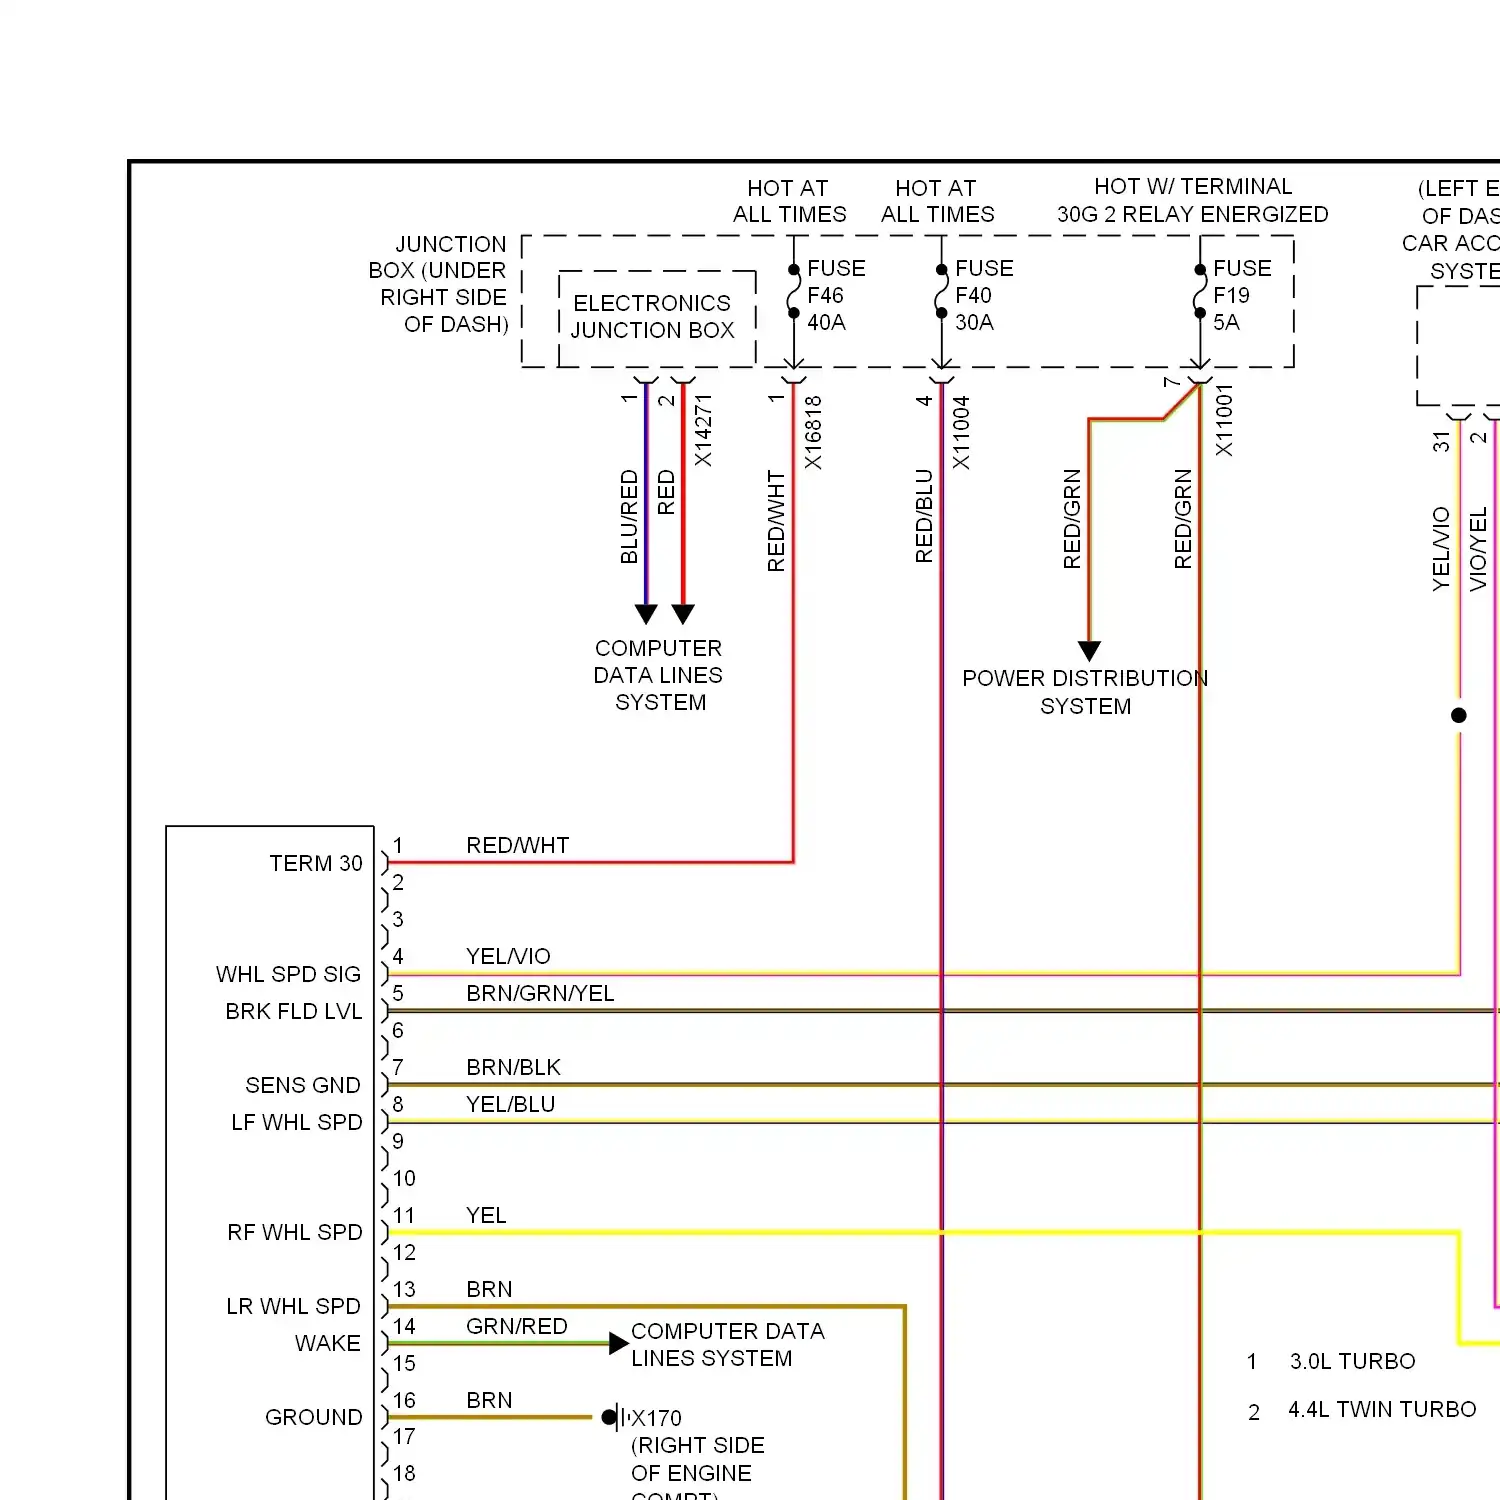
Task: Select the FUSE F46 40A label
Action: [x=836, y=295]
